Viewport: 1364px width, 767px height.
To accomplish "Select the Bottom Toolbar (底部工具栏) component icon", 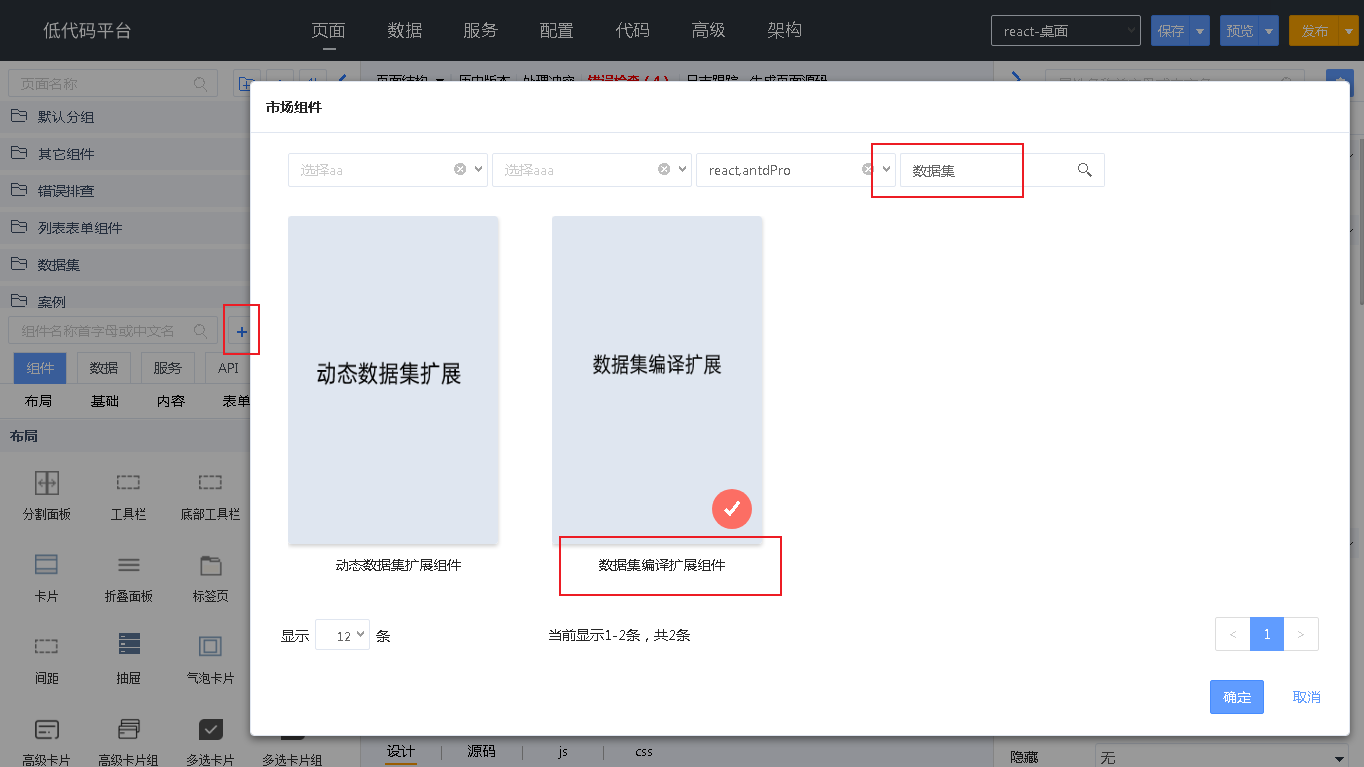I will pos(210,482).
